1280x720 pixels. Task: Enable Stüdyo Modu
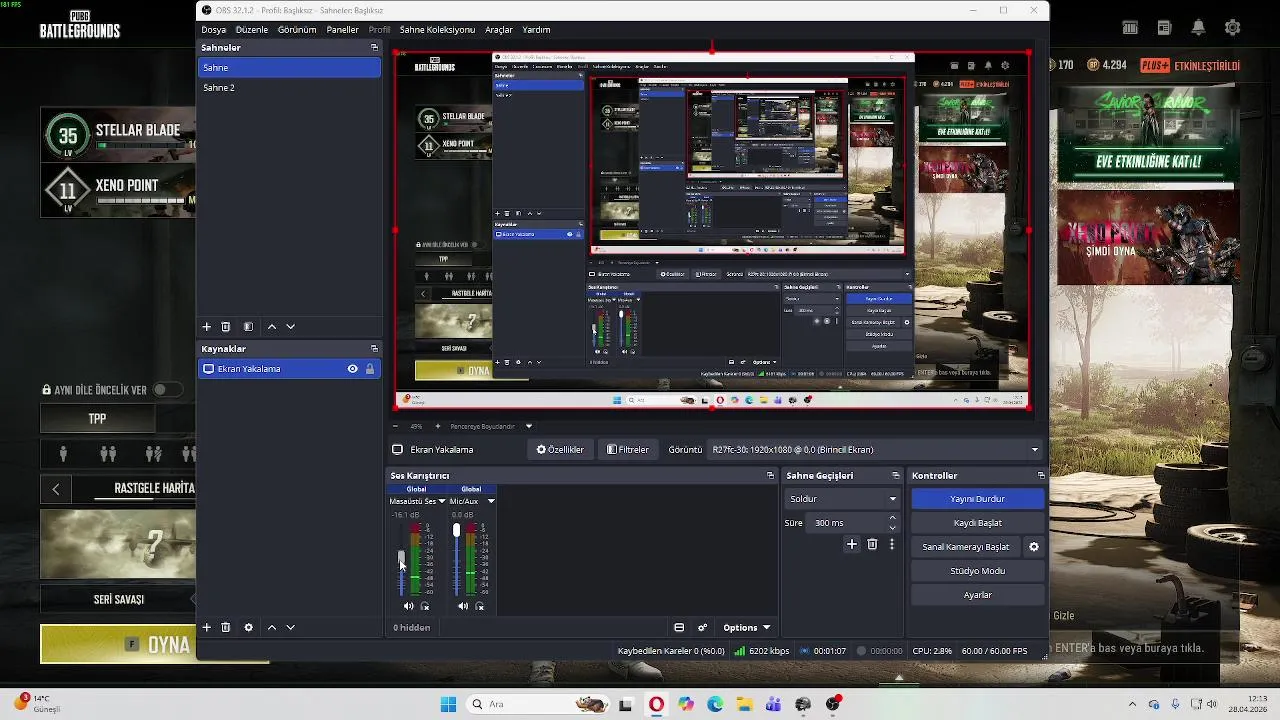coord(977,571)
